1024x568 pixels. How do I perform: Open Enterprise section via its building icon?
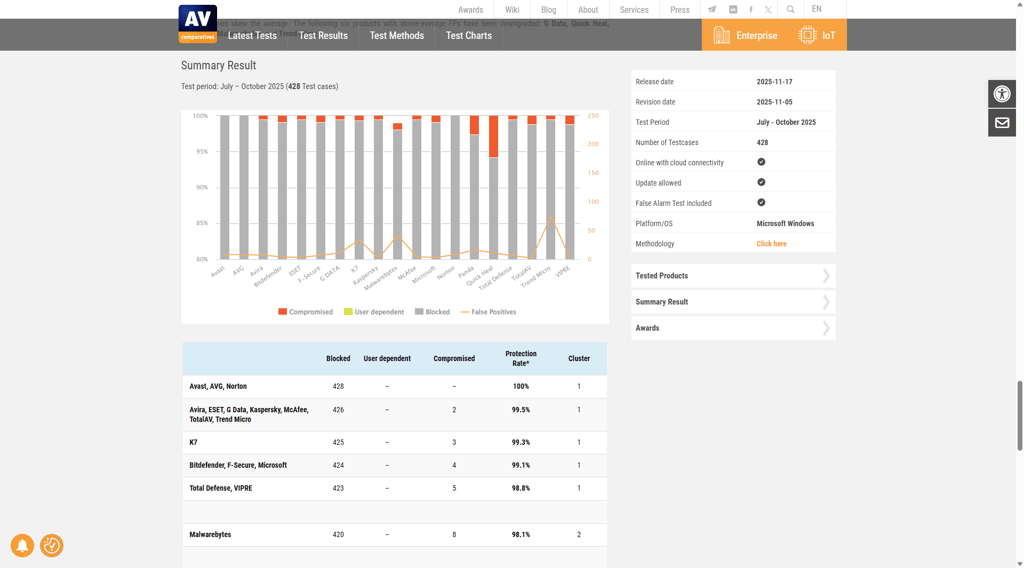pyautogui.click(x=721, y=35)
